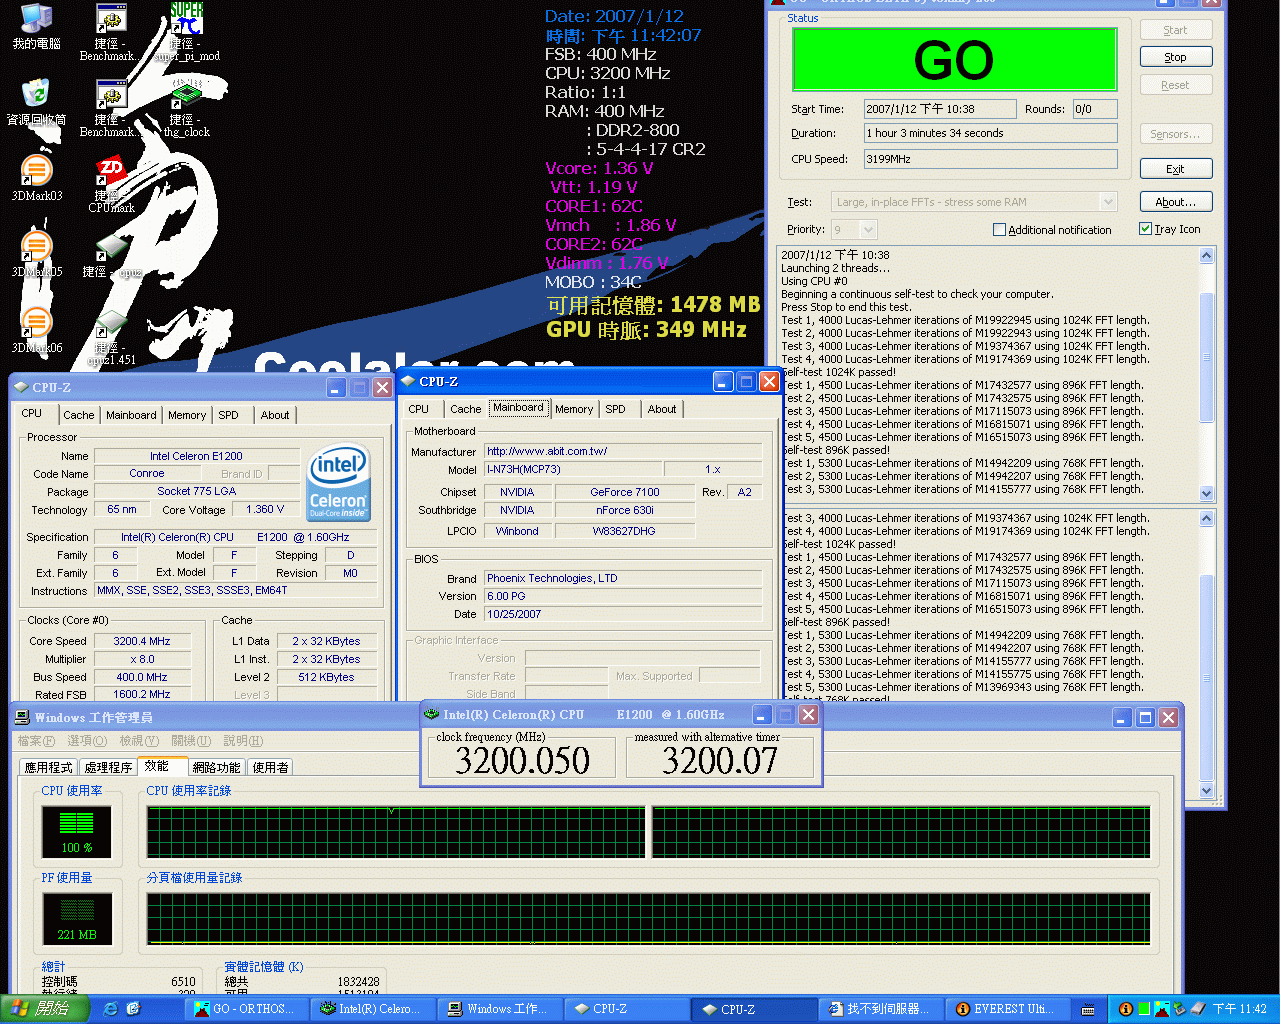Screen dimensions: 1280x1024
Task: Switch to the Cache tab in left CPU-Z
Action: (x=78, y=415)
